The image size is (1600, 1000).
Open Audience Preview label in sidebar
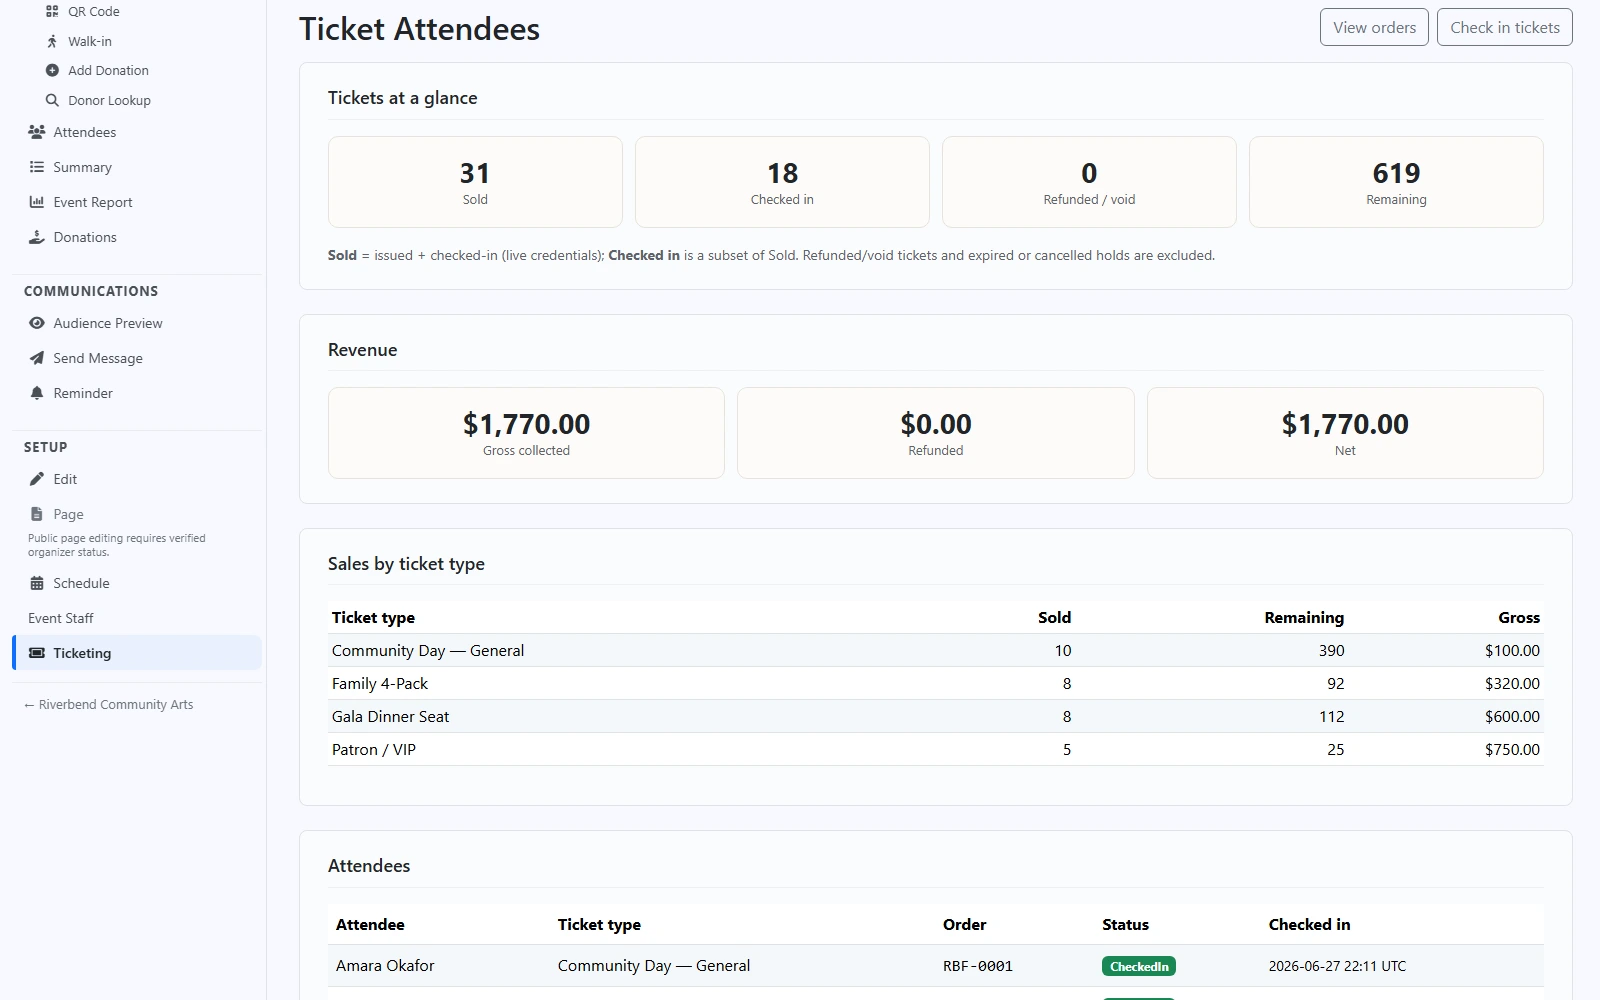108,323
